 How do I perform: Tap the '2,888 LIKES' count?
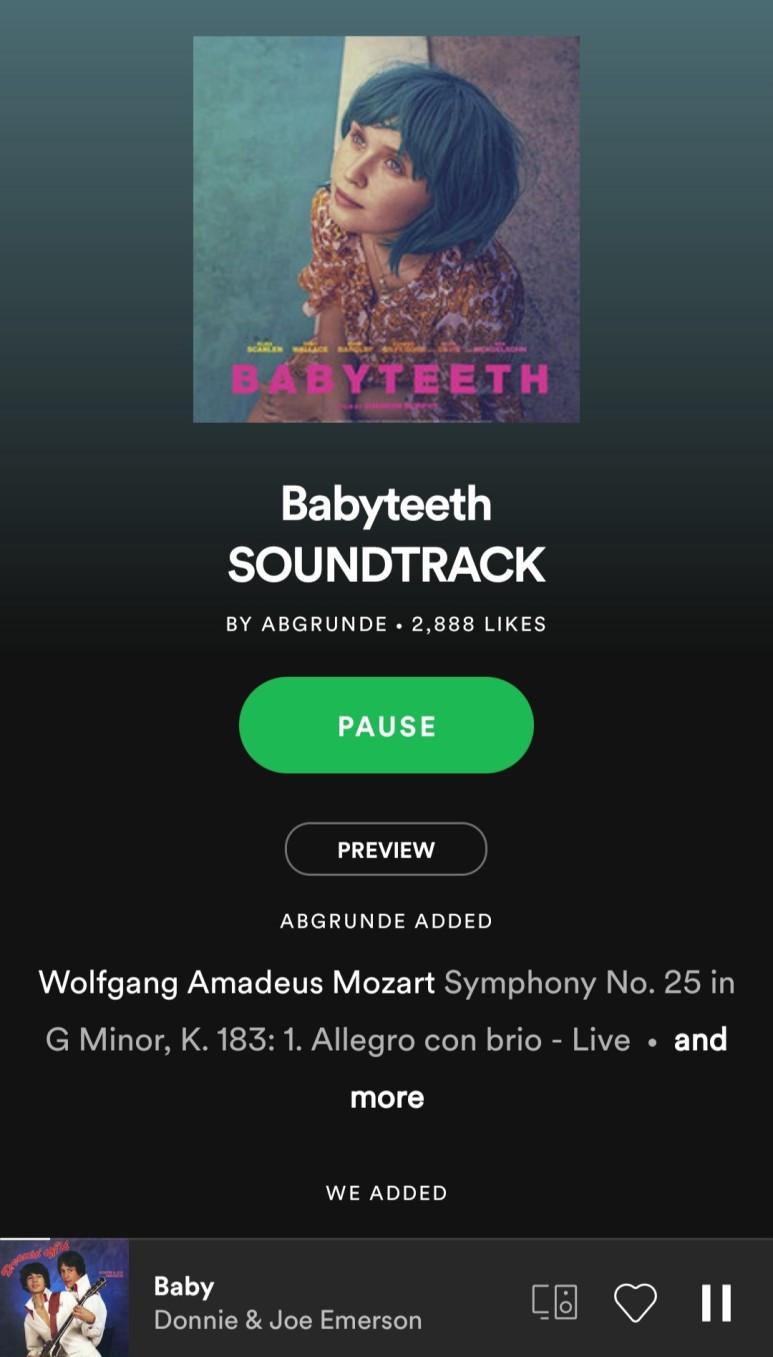(479, 624)
